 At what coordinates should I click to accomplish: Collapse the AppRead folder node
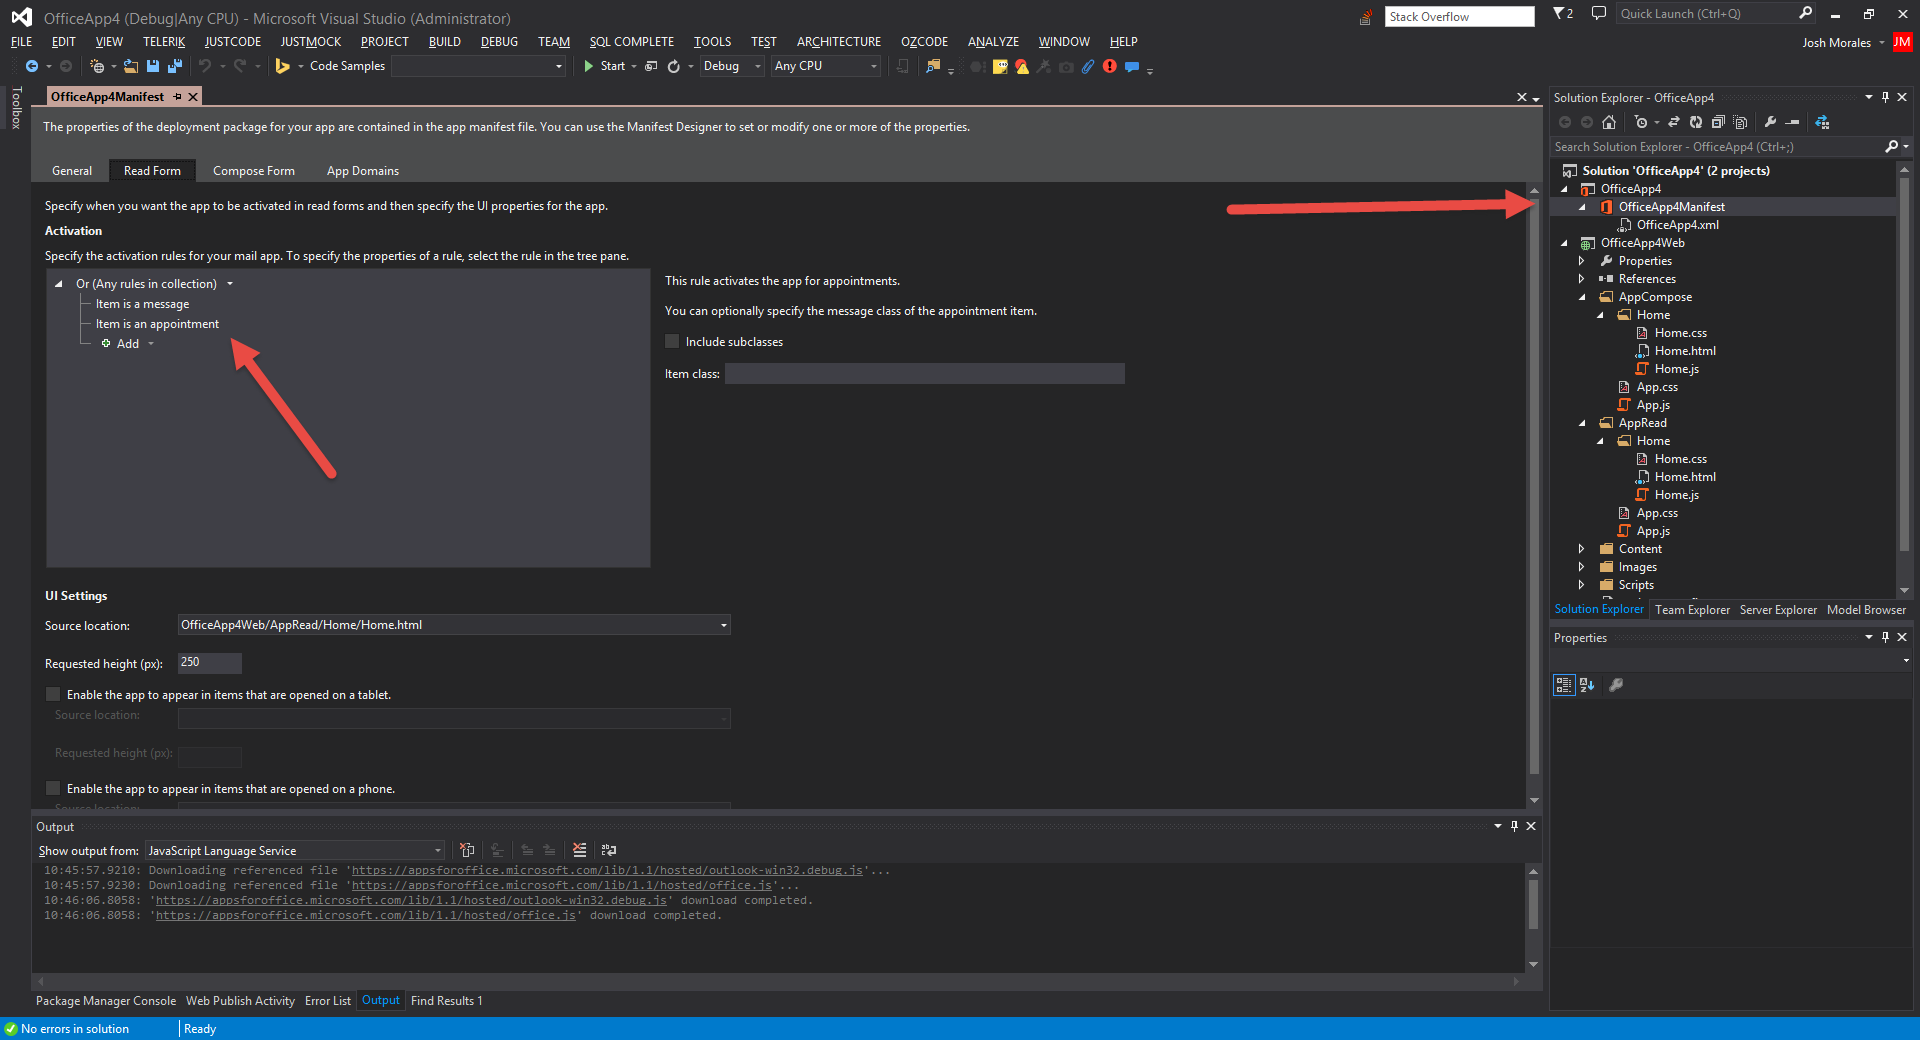tap(1582, 422)
